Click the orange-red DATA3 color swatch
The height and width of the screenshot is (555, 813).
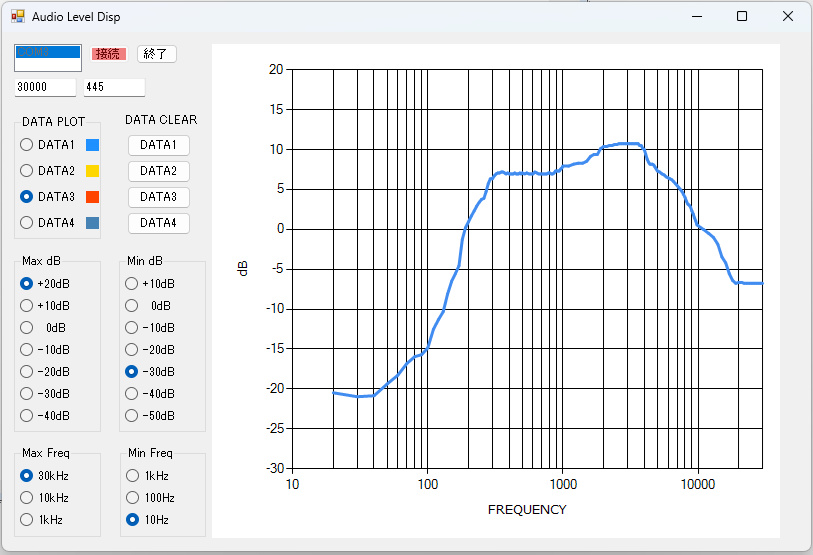pos(92,197)
